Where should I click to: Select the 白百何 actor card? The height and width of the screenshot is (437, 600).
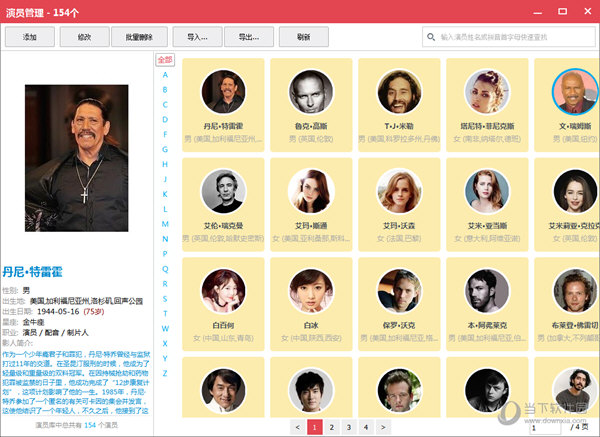pyautogui.click(x=223, y=304)
